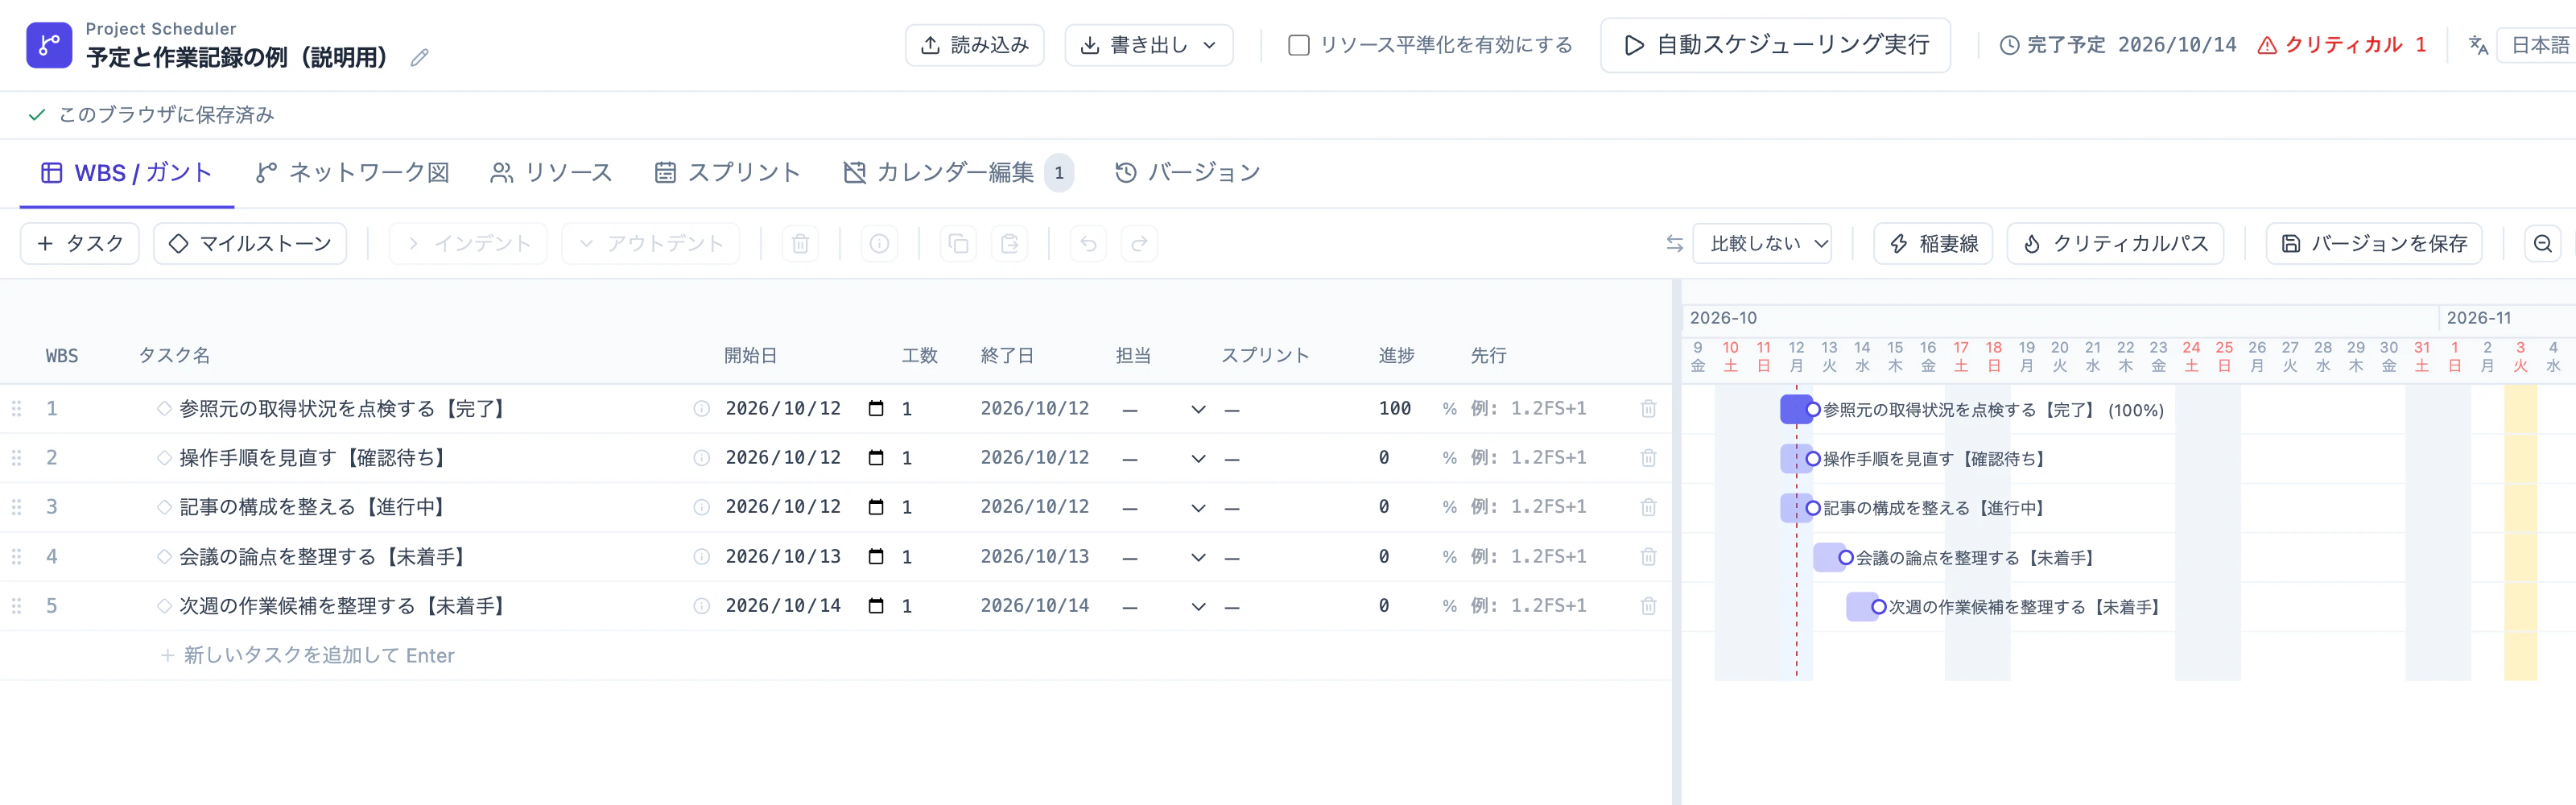Switch to the リソース tab

point(551,173)
